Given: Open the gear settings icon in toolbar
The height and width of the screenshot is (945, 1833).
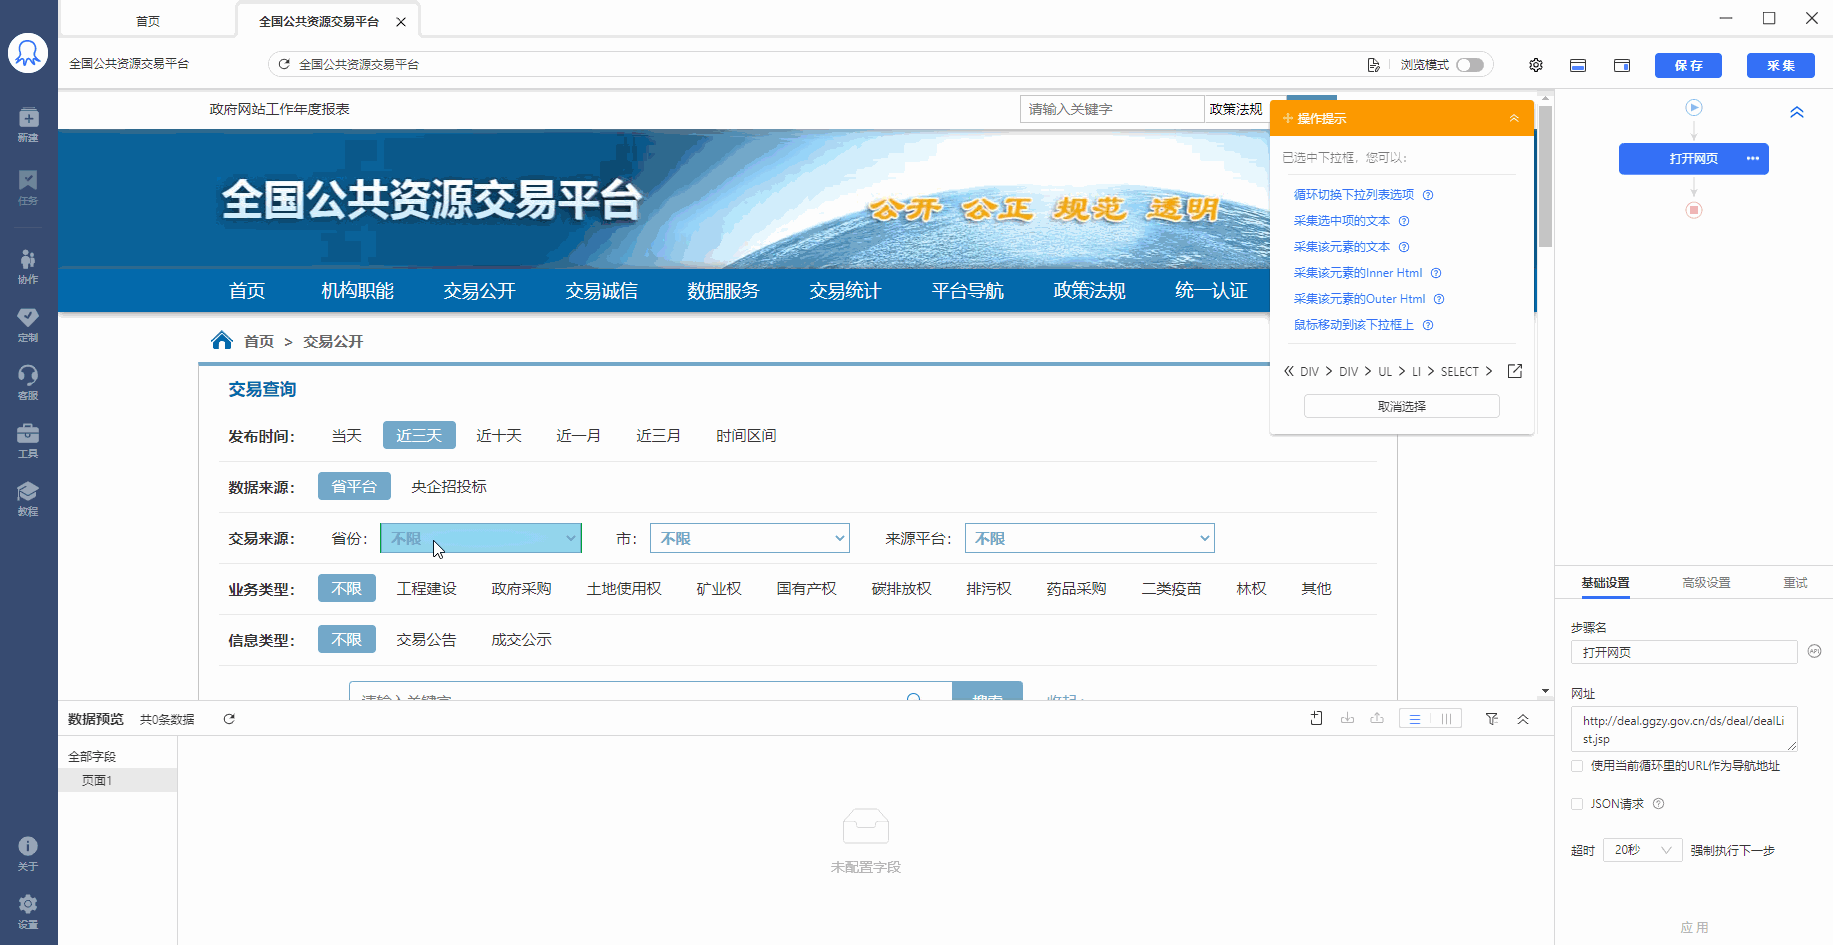Looking at the screenshot, I should coord(1536,65).
